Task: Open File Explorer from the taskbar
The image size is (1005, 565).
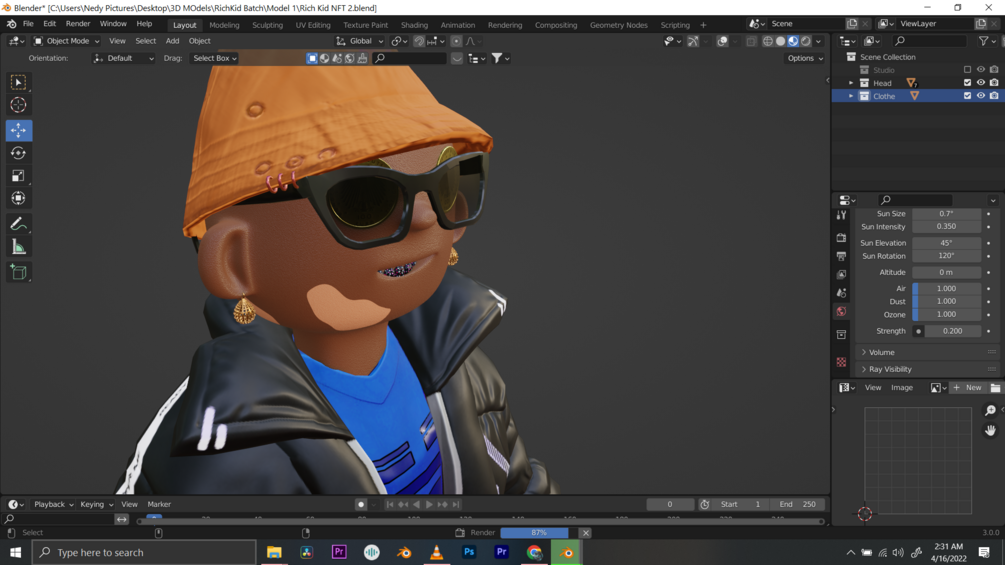Action: click(274, 552)
